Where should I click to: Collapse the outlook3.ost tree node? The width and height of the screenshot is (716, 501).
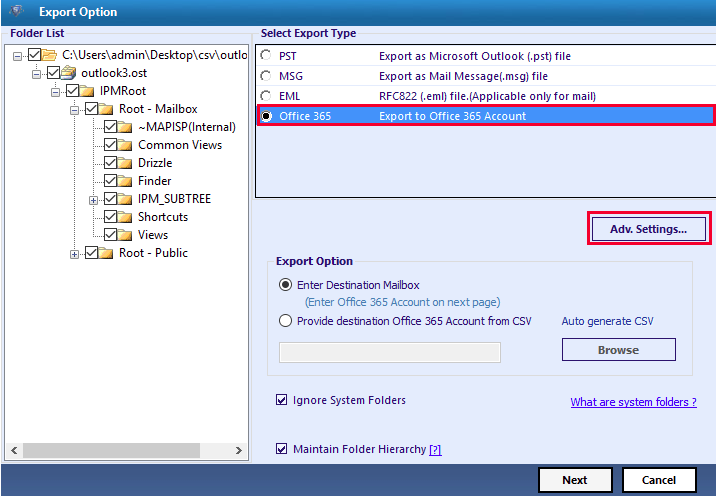36,74
